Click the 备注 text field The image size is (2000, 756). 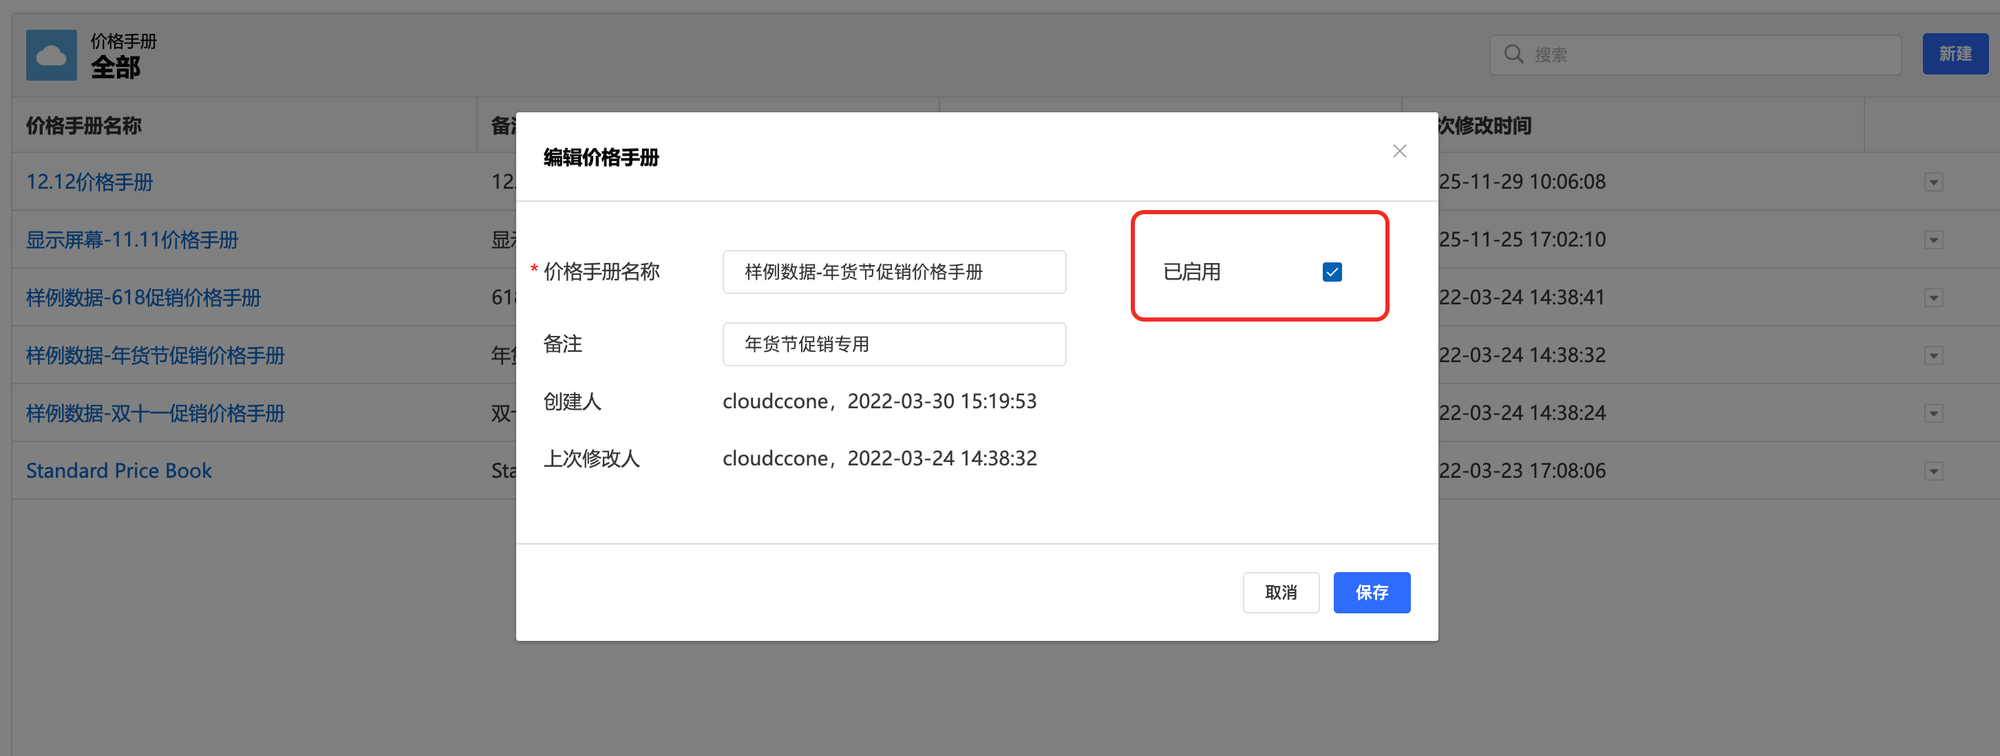[893, 344]
